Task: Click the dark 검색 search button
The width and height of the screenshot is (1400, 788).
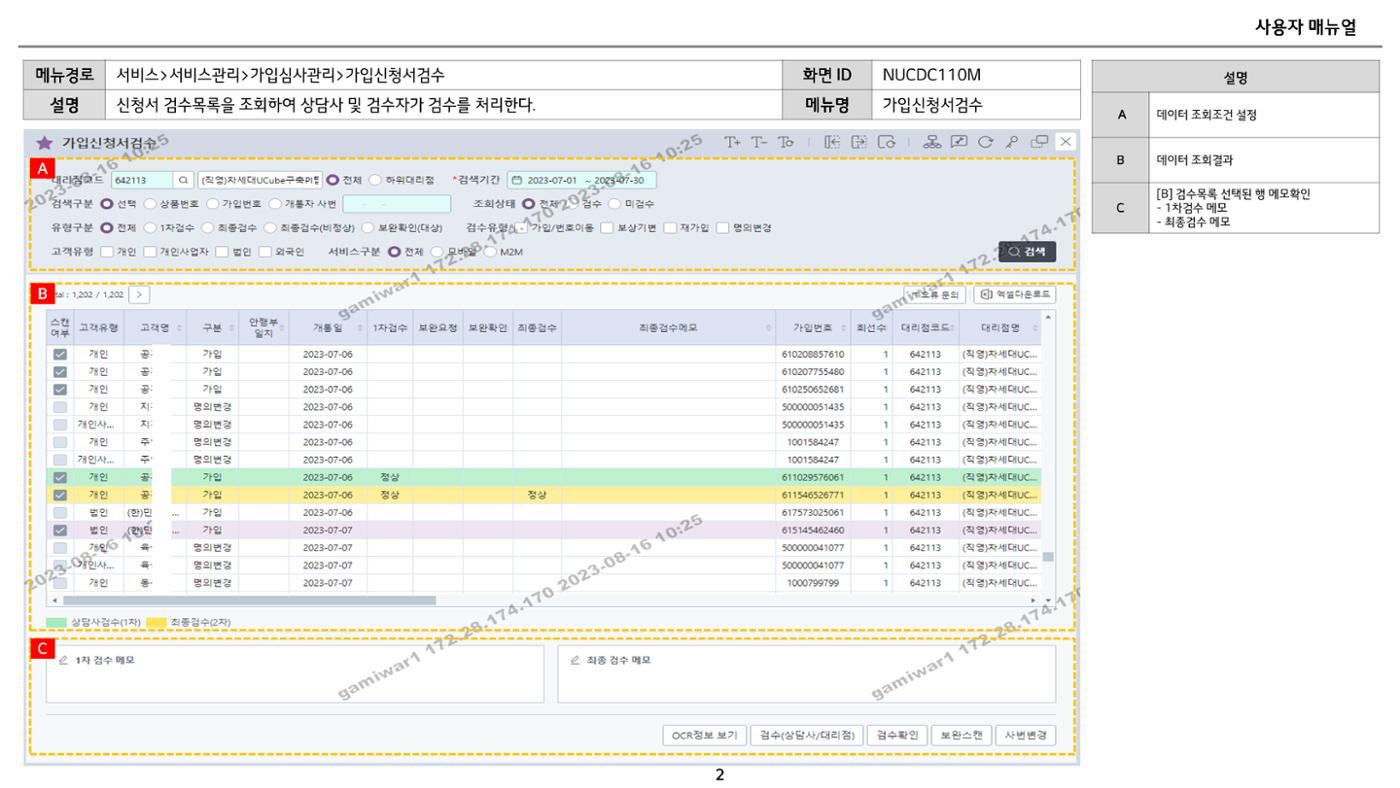Action: (x=1027, y=252)
